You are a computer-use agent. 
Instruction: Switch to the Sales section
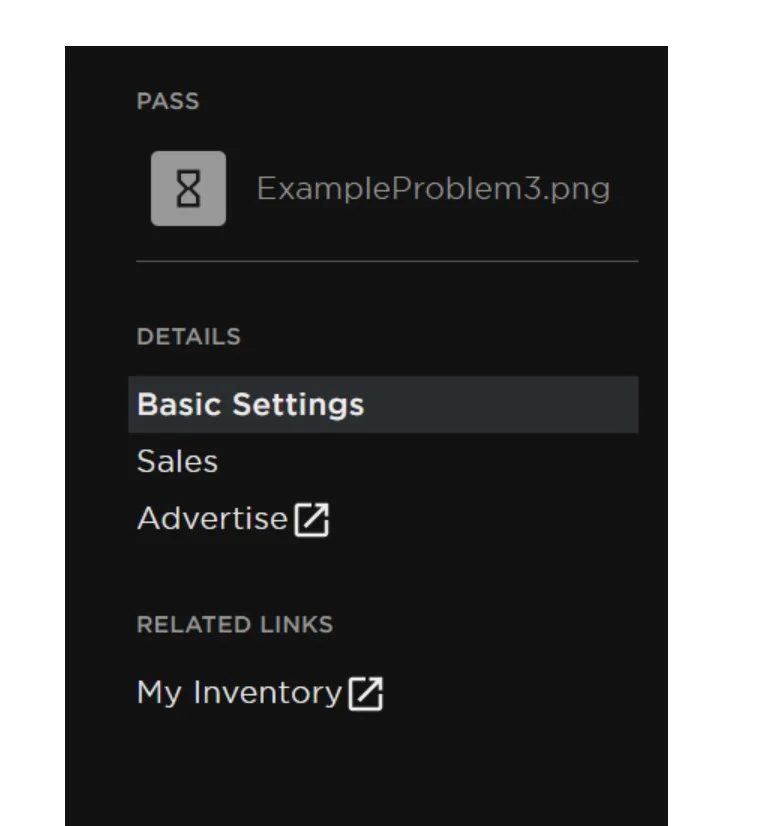[177, 462]
